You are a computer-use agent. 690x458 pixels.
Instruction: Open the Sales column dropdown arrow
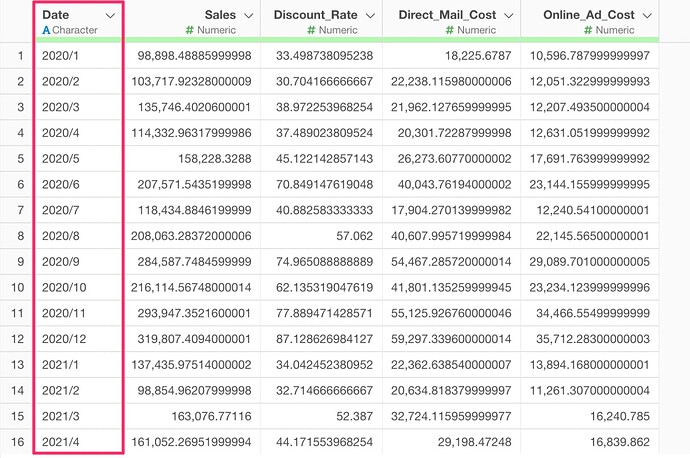click(x=249, y=16)
